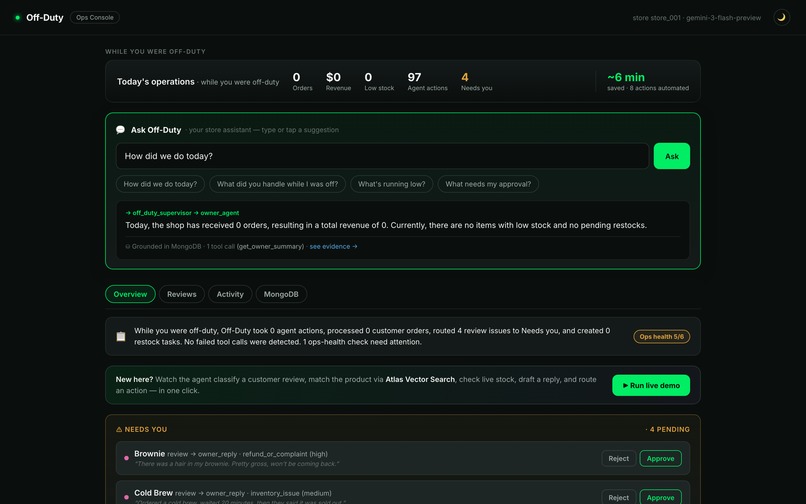Click the pink dot on the Cold Brew row

(126, 497)
